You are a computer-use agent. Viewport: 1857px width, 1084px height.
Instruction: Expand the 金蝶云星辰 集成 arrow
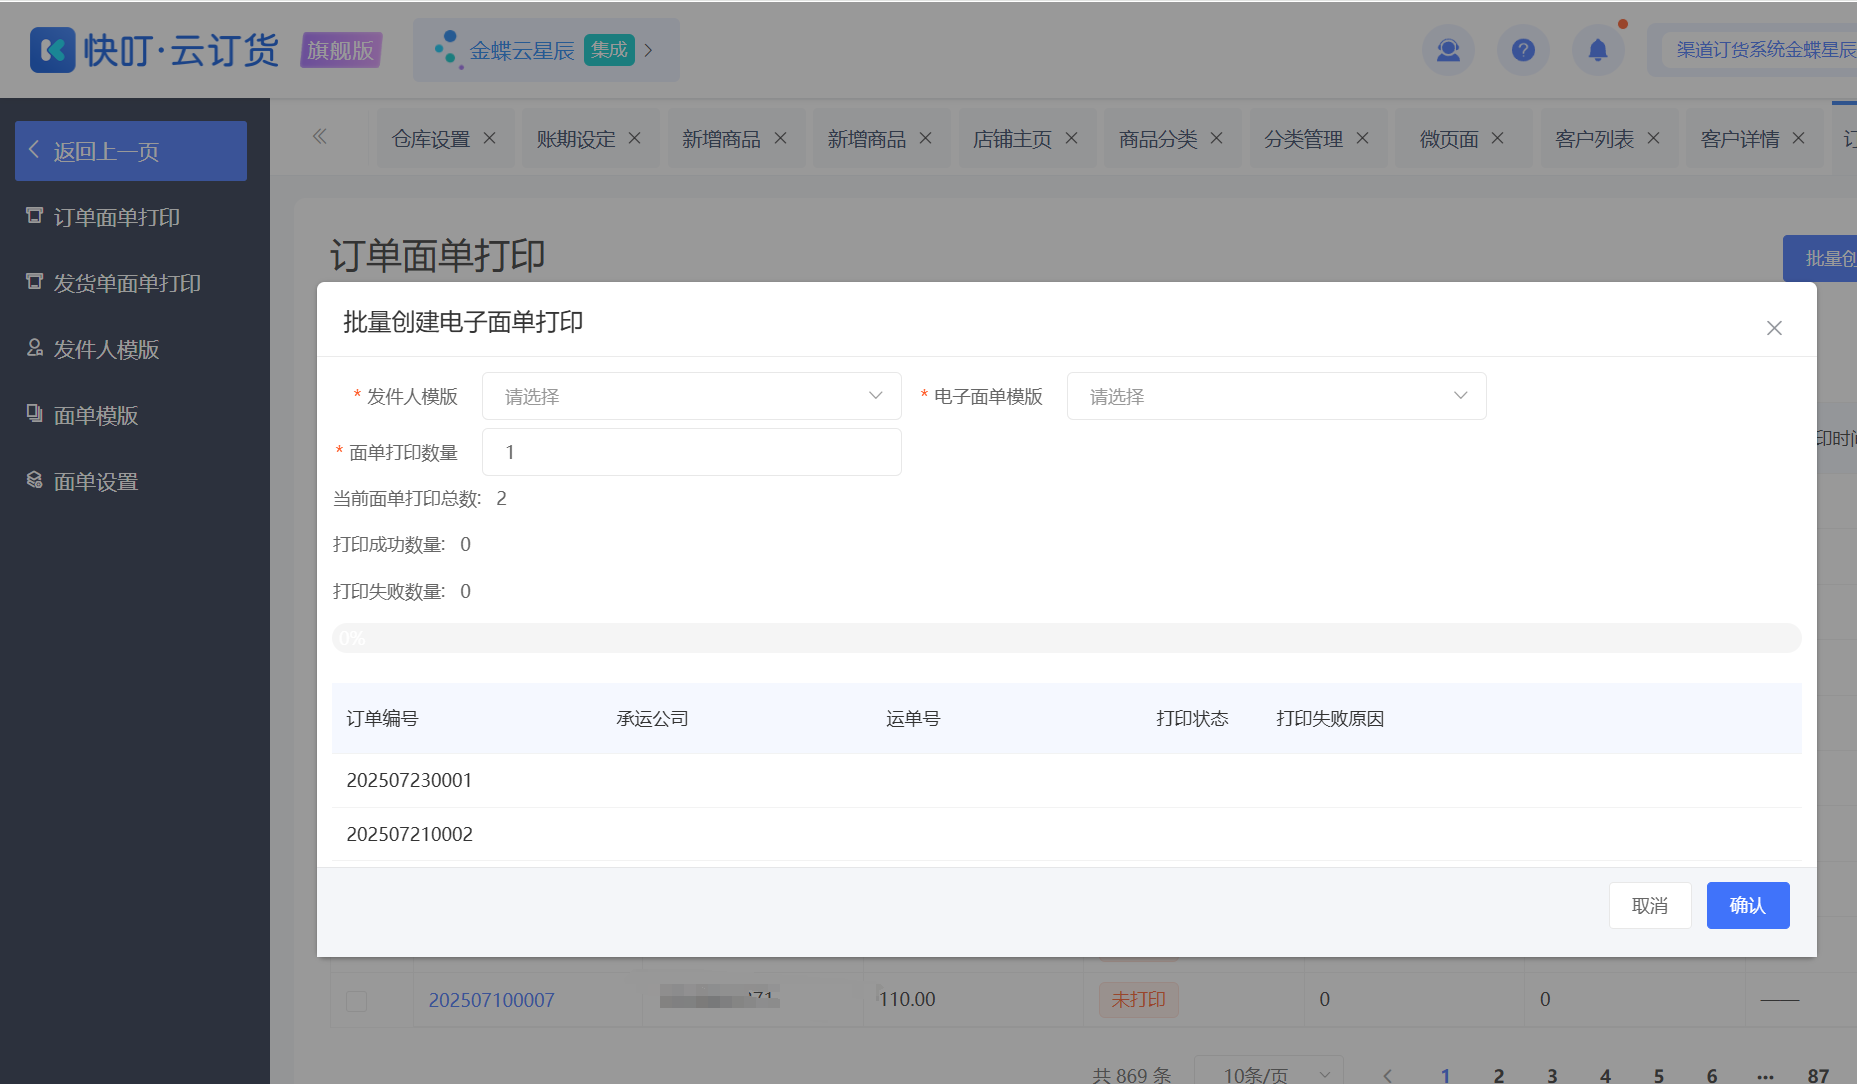point(648,50)
